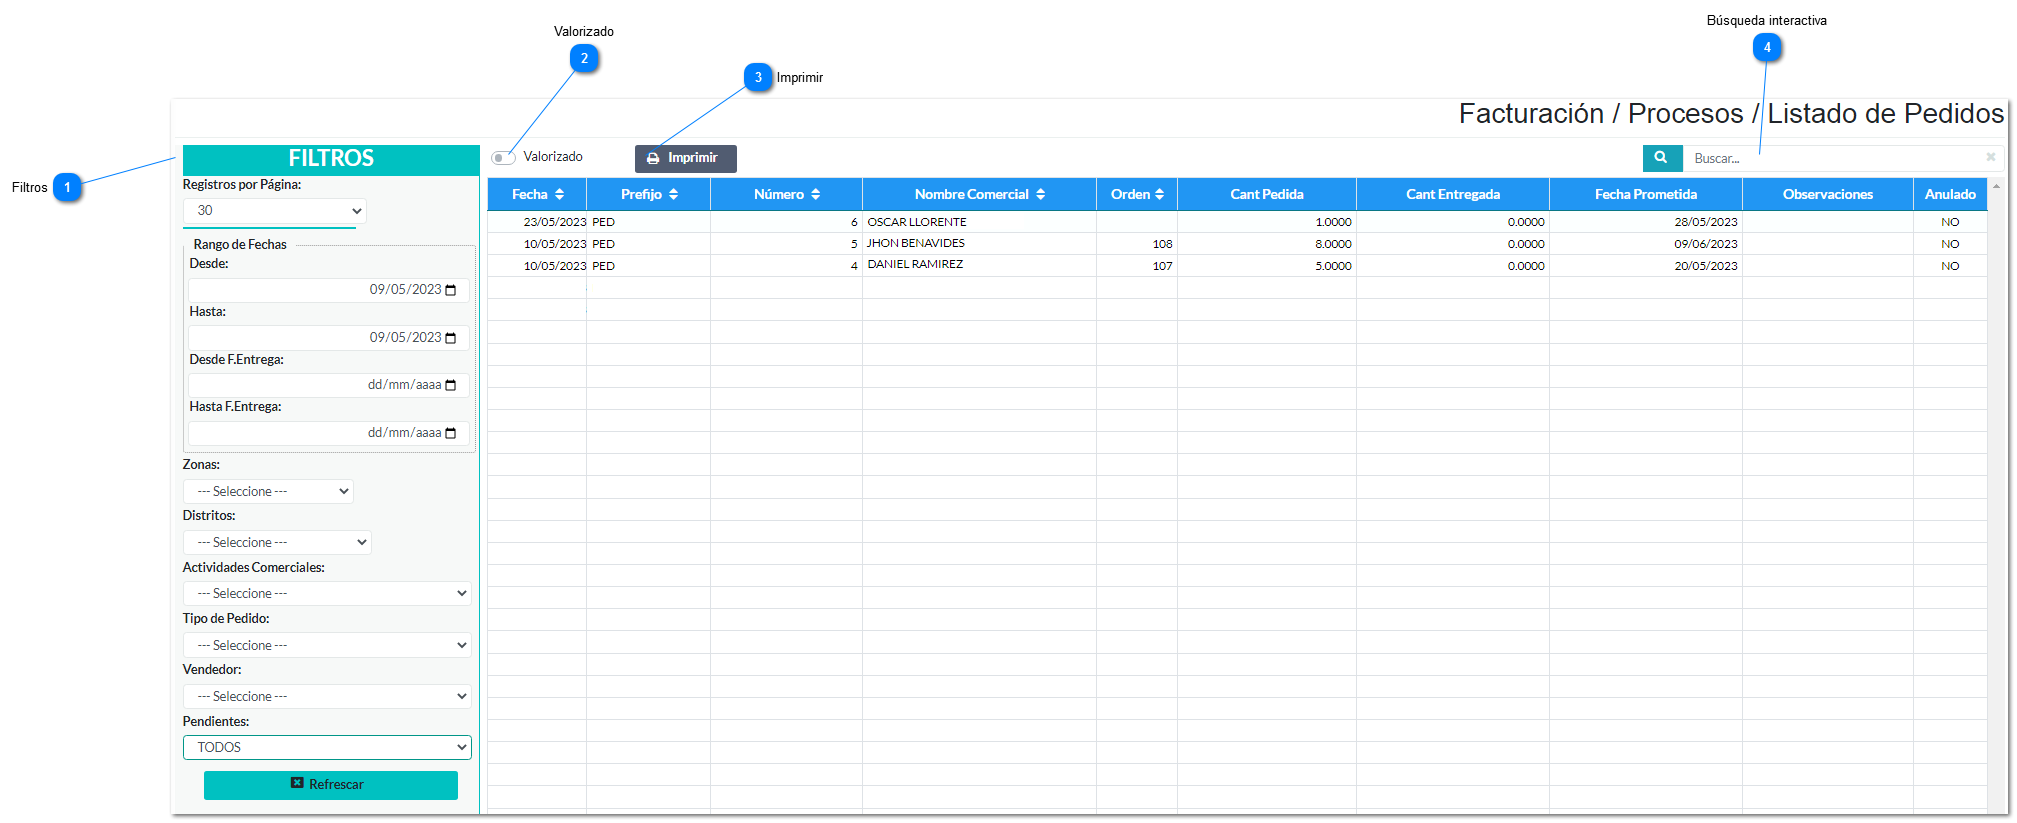2017x823 pixels.
Task: Click the Hasta date field
Action: click(328, 338)
